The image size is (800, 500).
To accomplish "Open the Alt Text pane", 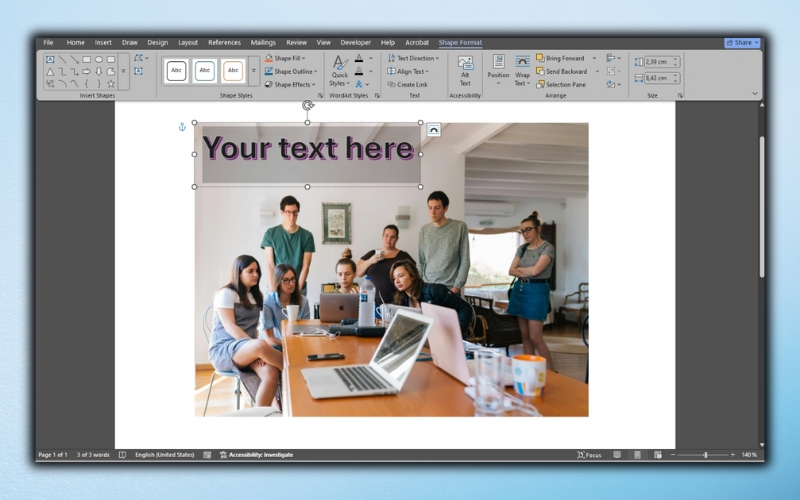I will (465, 71).
